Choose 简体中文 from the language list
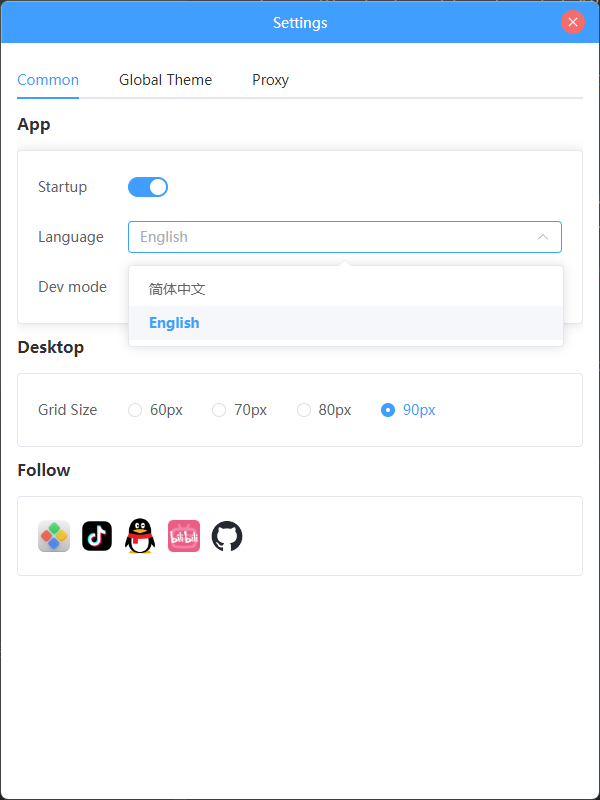This screenshot has height=800, width=600. pos(177,289)
